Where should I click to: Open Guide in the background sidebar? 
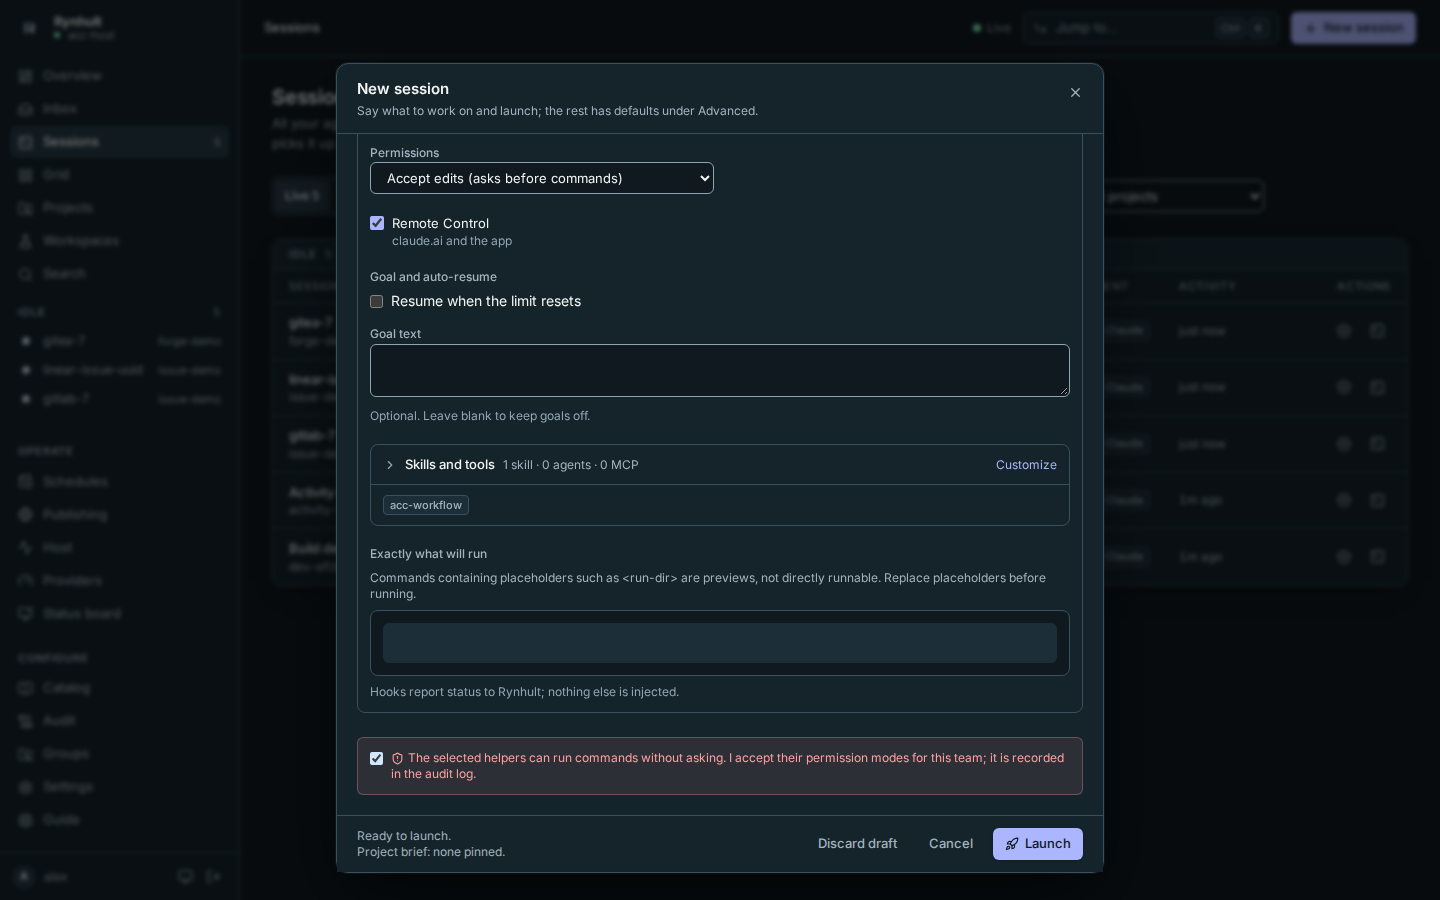click(x=120, y=820)
